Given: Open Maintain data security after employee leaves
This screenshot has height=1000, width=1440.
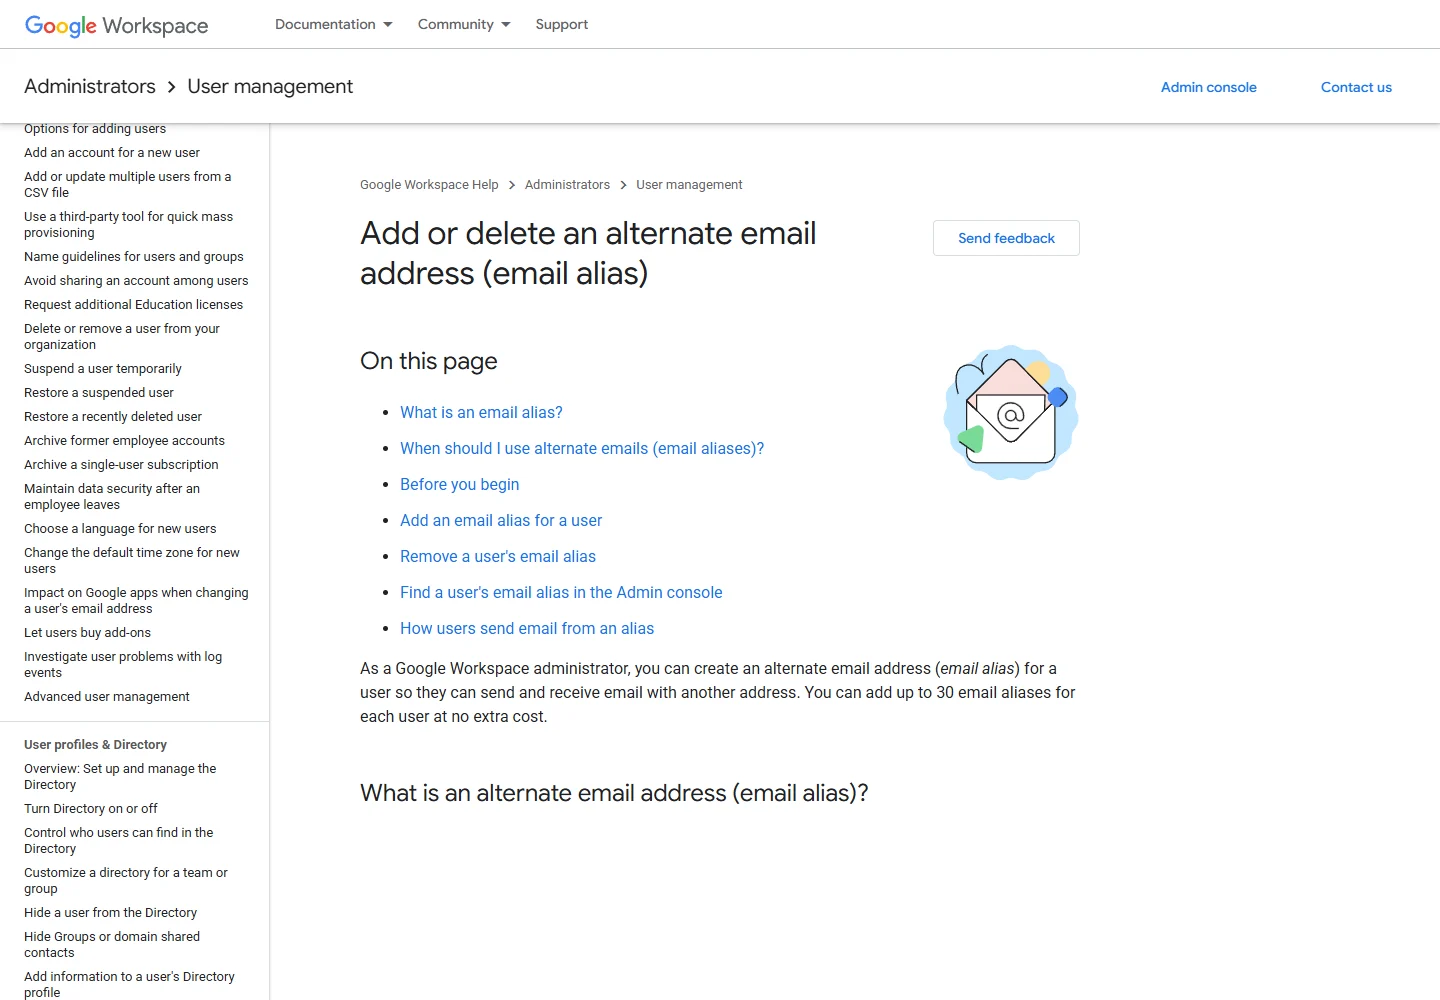Looking at the screenshot, I should tap(112, 497).
